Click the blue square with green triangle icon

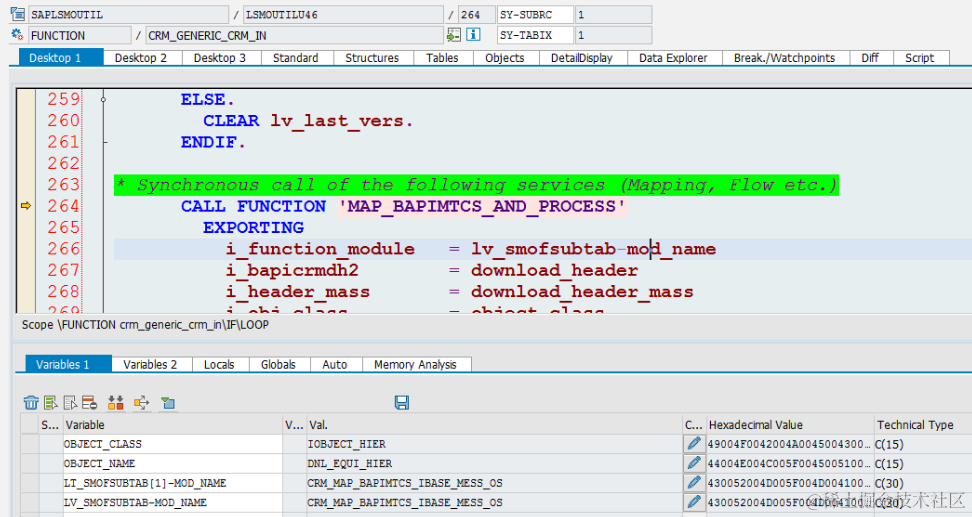coord(167,403)
